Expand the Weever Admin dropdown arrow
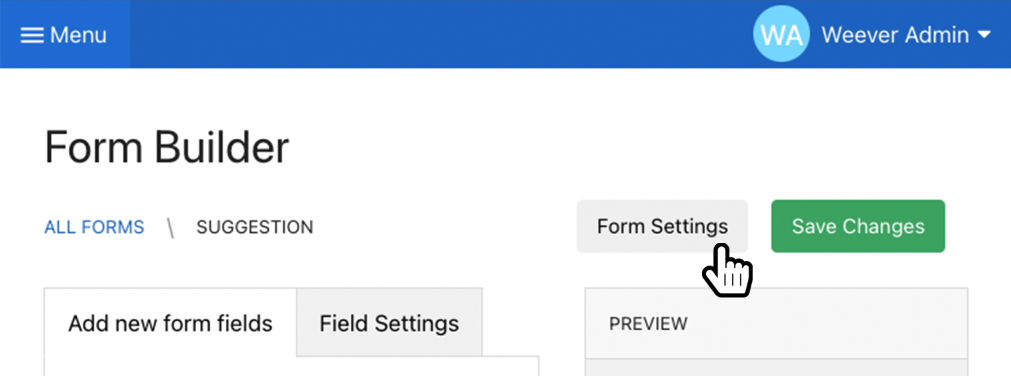Screen dimensions: 1011x376 (984, 35)
